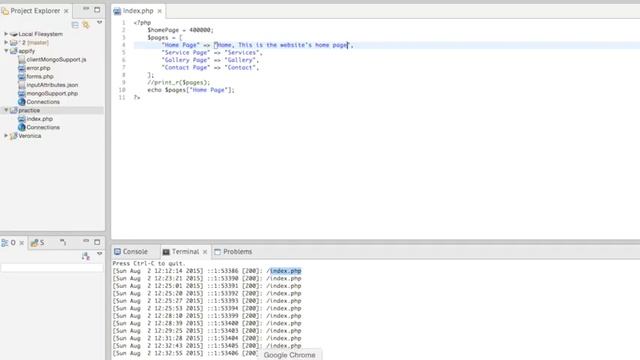Image resolution: width=640 pixels, height=360 pixels.
Task: Click the echo $pages line
Action: 191,90
